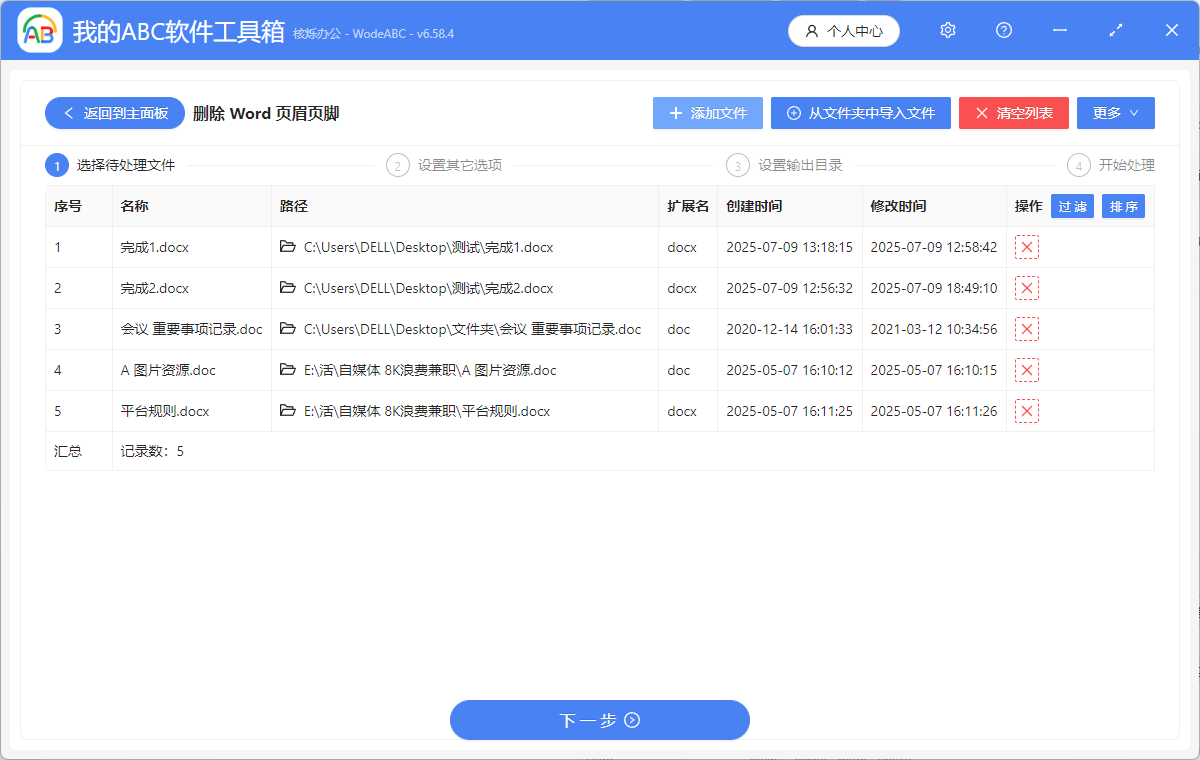Click the 下一步 button to proceed
The image size is (1200, 760).
pos(600,720)
